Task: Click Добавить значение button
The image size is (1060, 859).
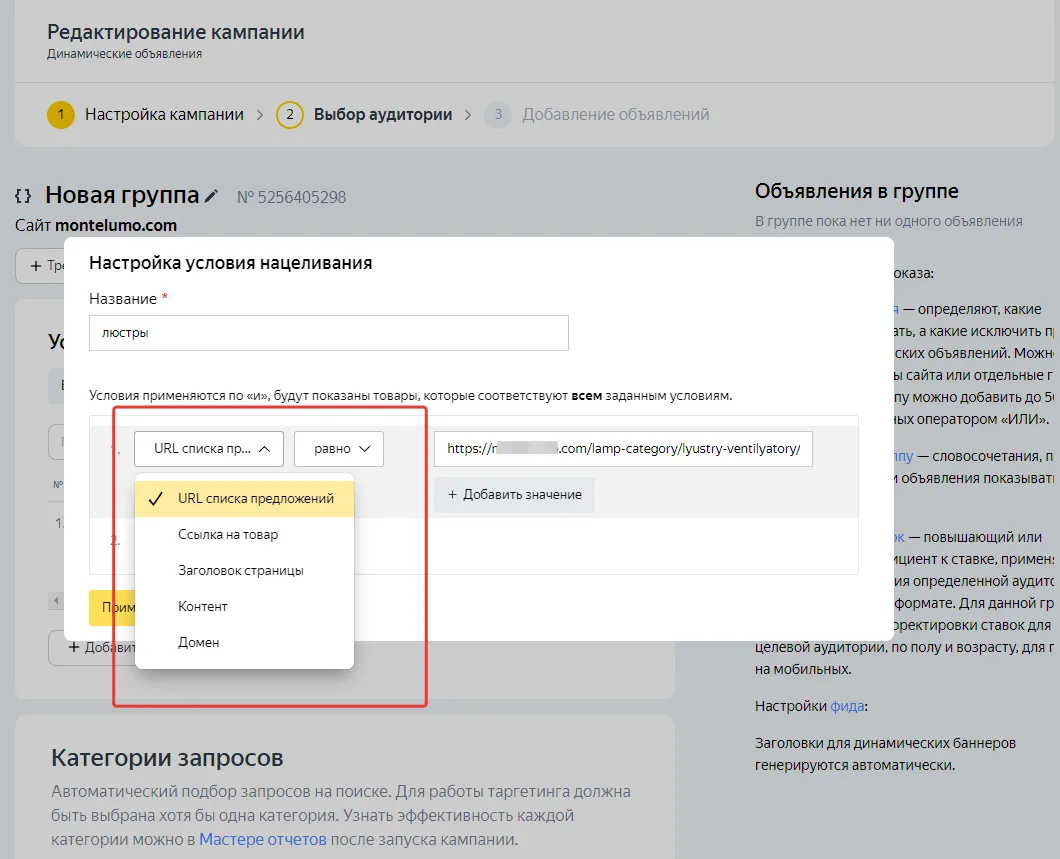Action: pyautogui.click(x=514, y=495)
